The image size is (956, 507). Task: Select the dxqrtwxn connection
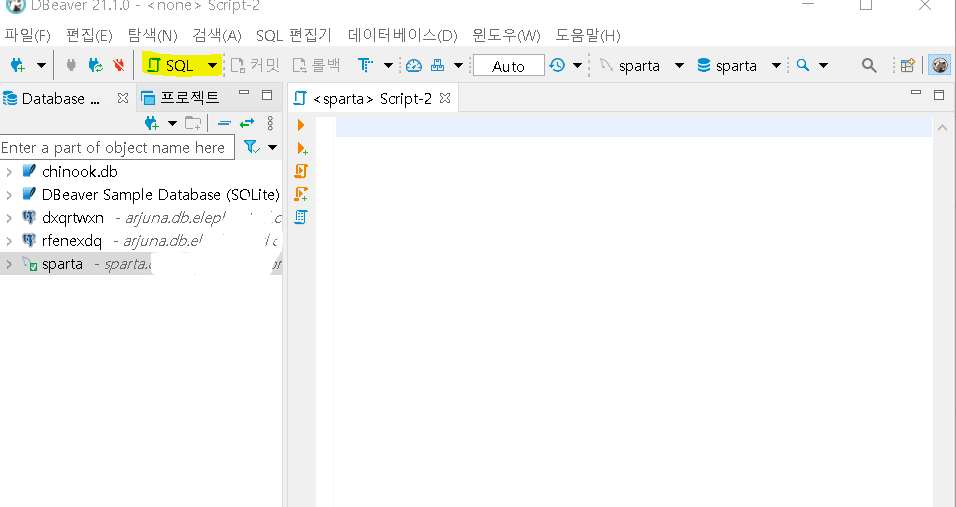tap(73, 218)
